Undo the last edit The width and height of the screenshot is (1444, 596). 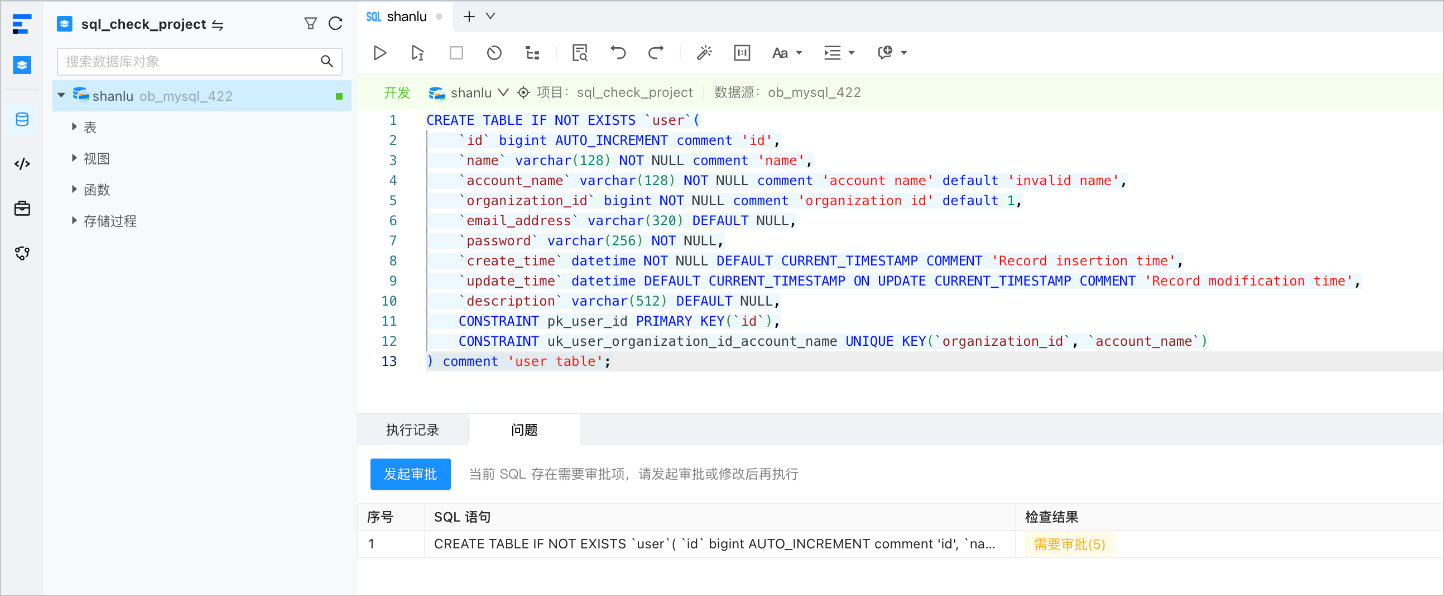pyautogui.click(x=618, y=52)
